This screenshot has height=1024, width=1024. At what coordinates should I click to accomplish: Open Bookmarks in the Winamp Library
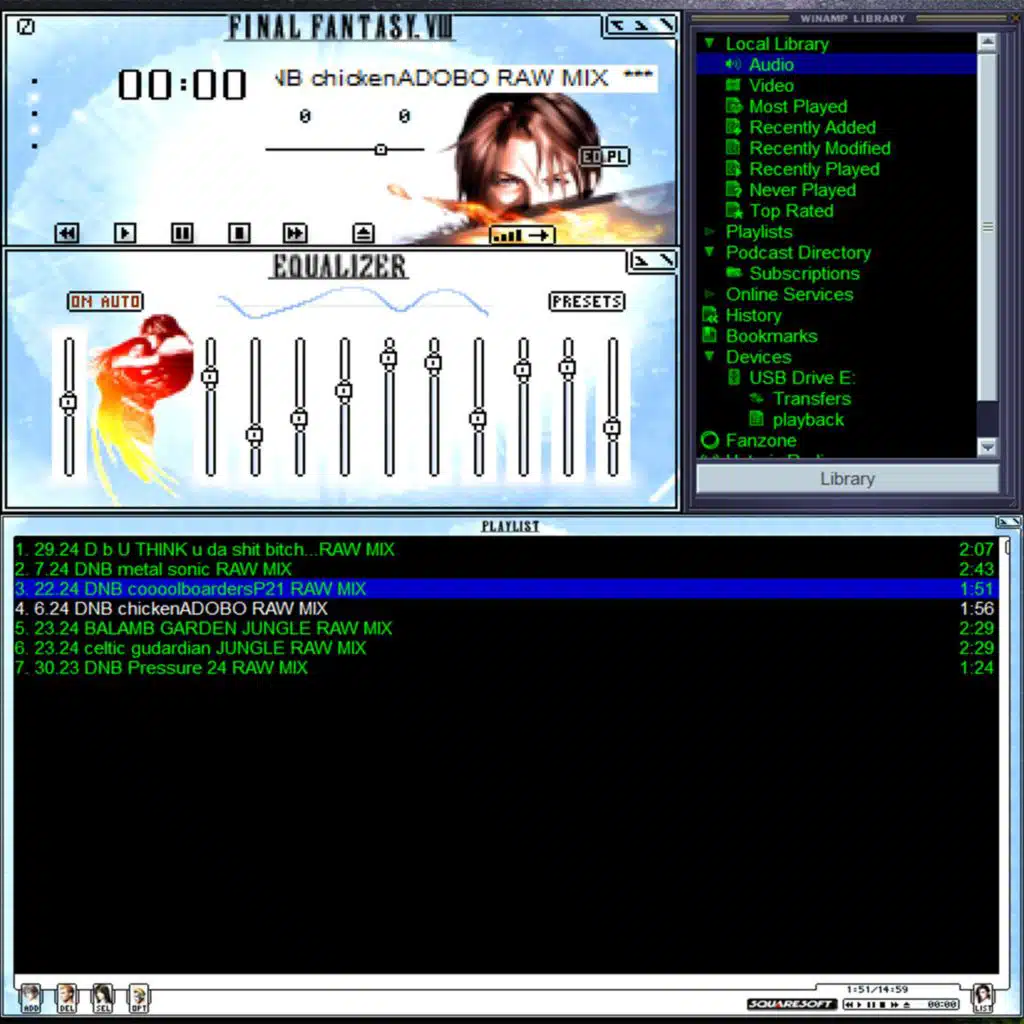tap(771, 336)
